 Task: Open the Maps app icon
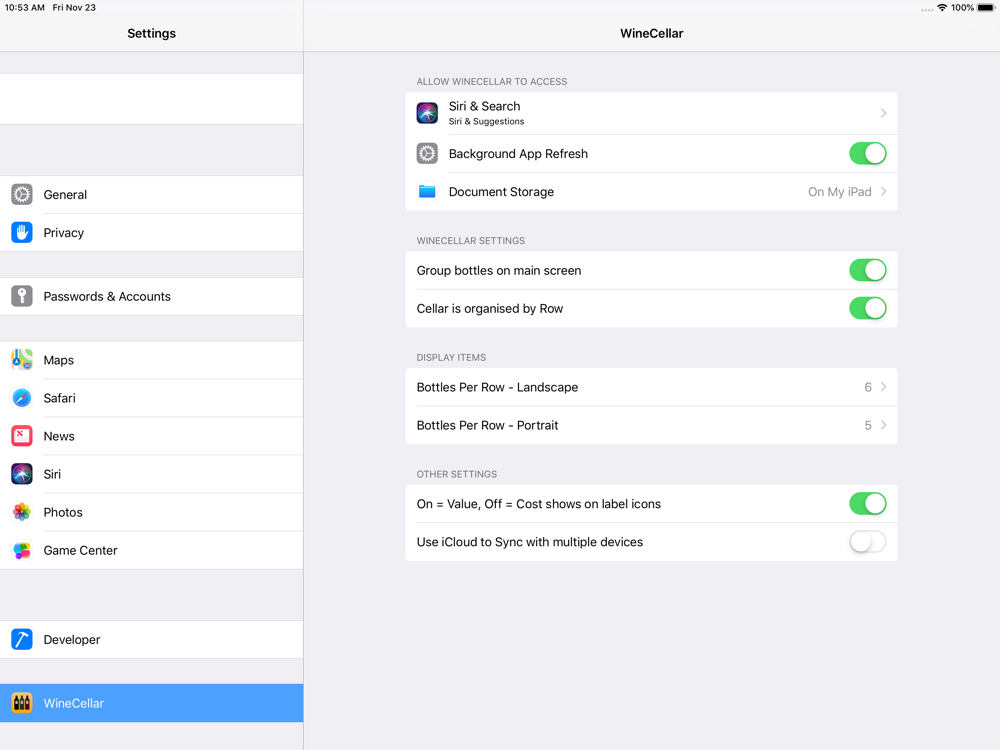(22, 360)
